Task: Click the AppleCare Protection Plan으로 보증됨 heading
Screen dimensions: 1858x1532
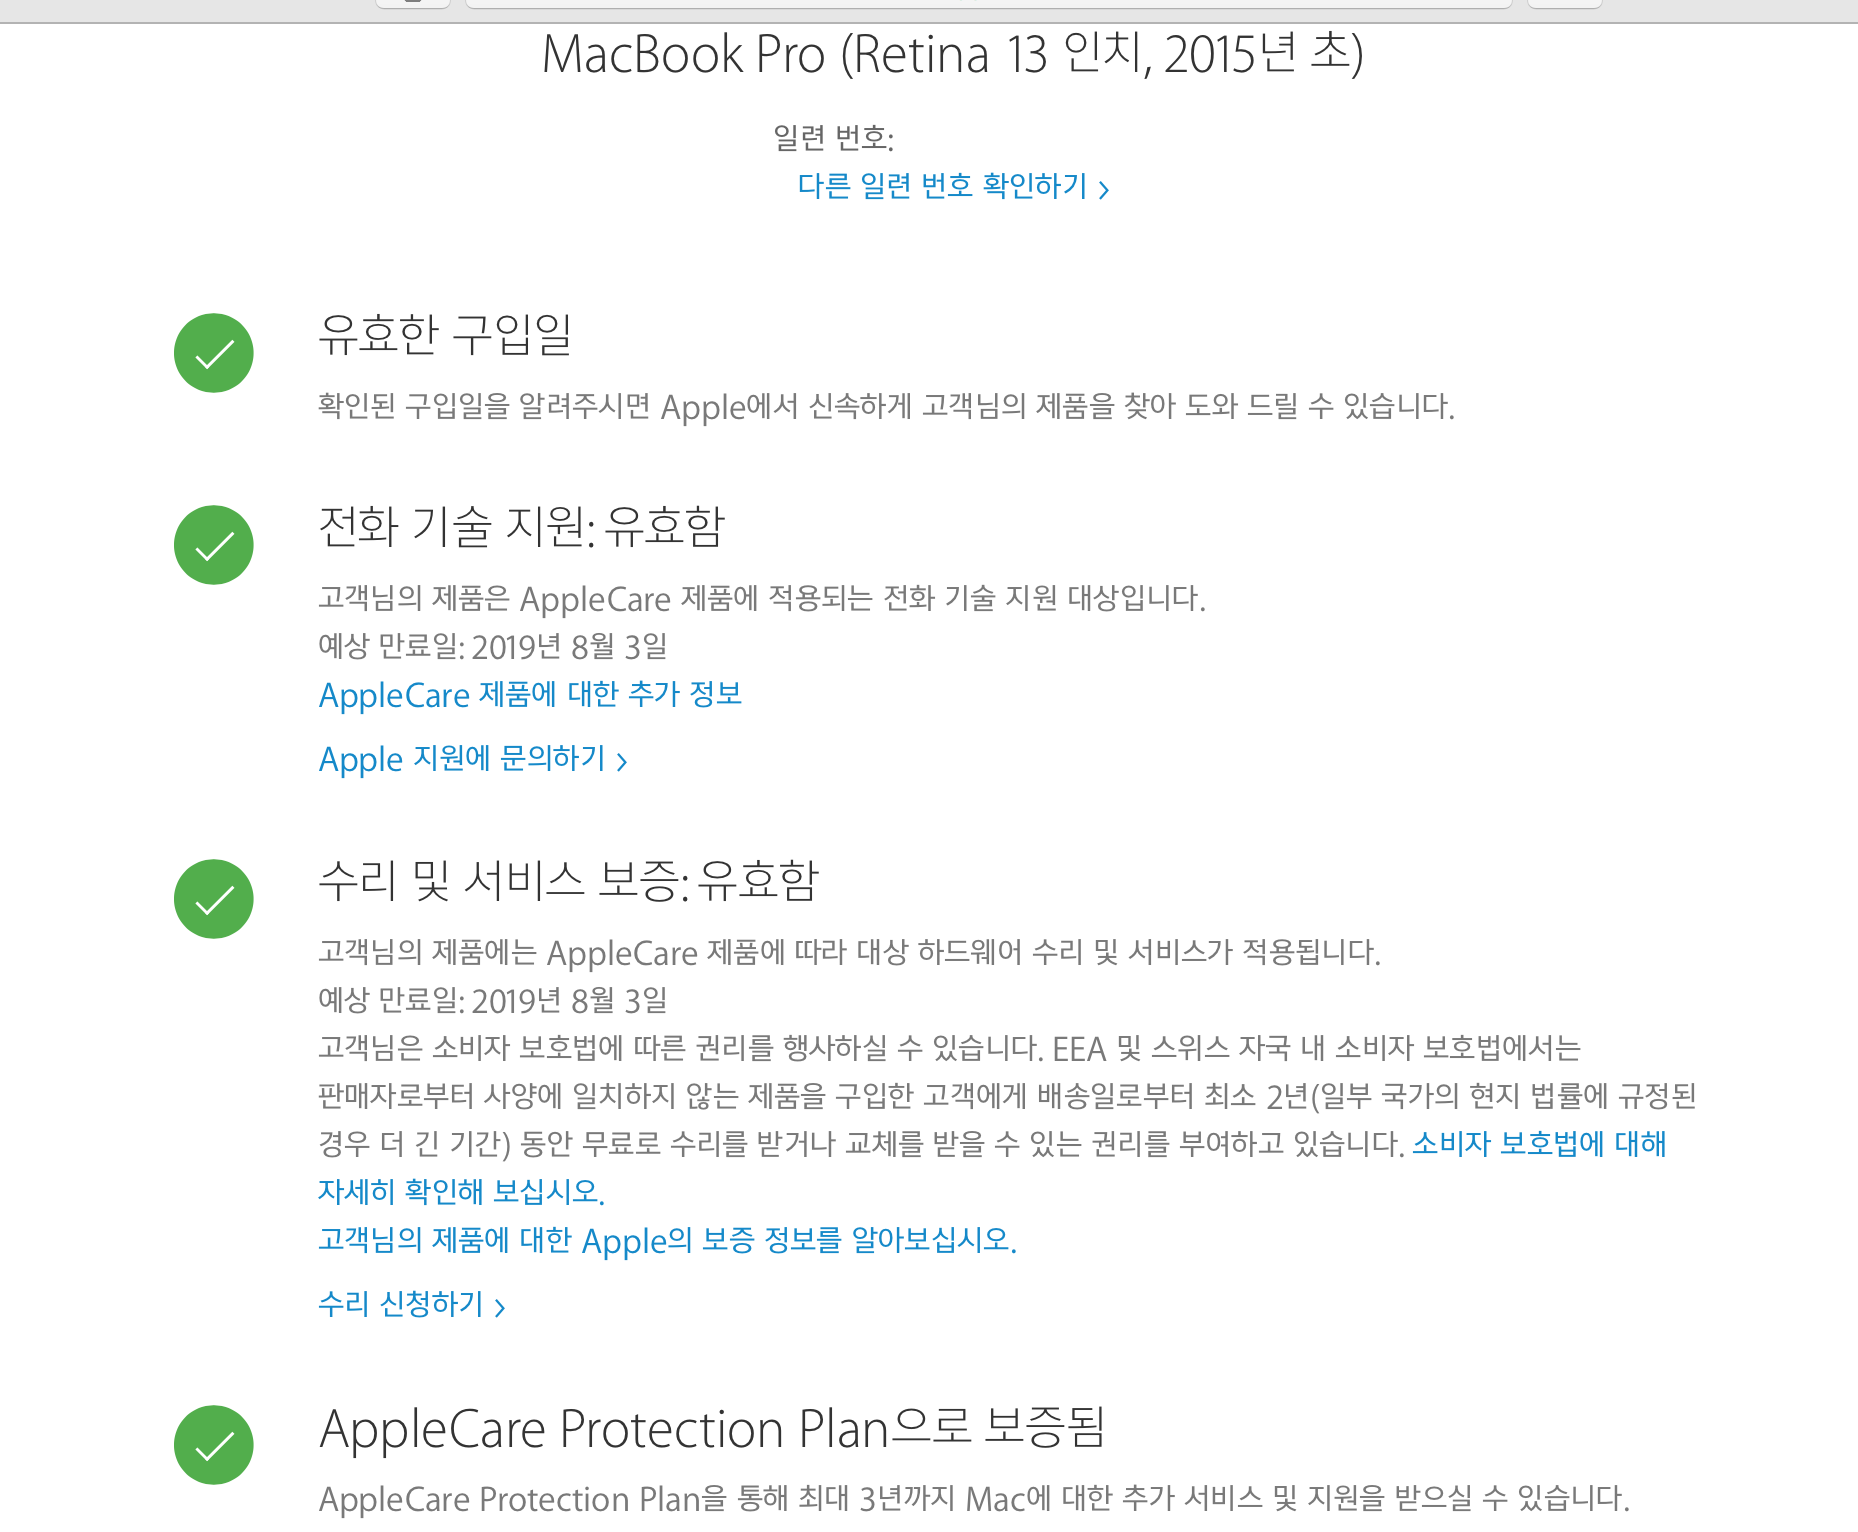Action: tap(712, 1428)
